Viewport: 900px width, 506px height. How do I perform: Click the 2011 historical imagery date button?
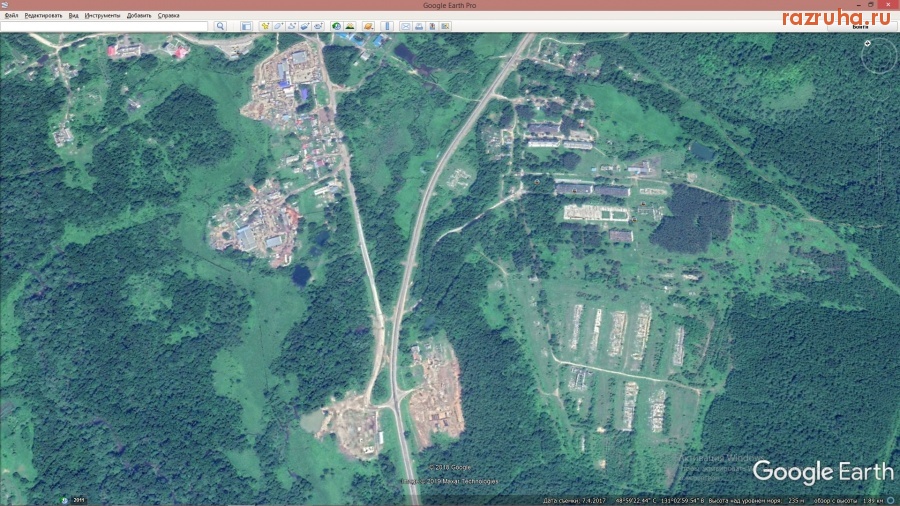[x=78, y=500]
